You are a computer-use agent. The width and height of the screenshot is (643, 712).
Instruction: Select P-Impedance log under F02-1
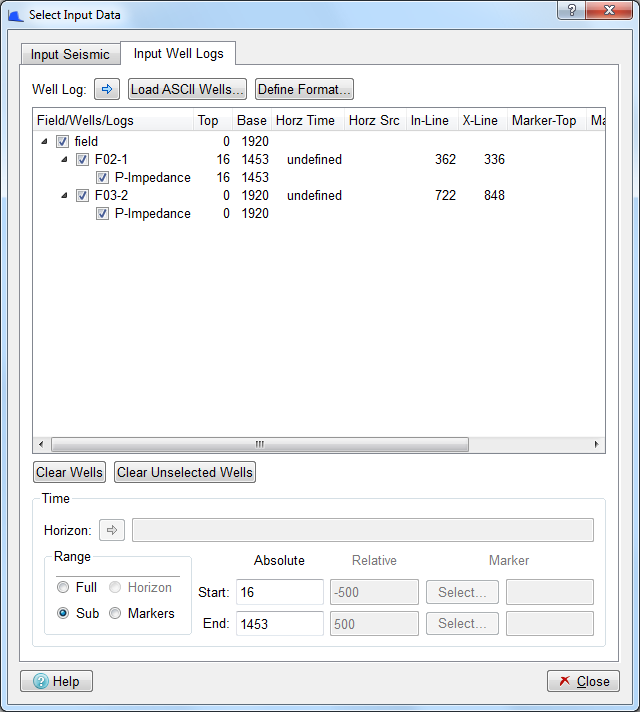153,178
